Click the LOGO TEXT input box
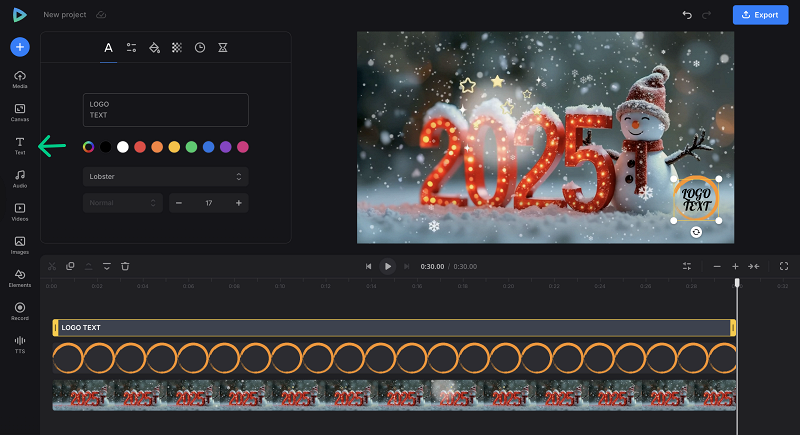This screenshot has width=800, height=435. tap(166, 110)
